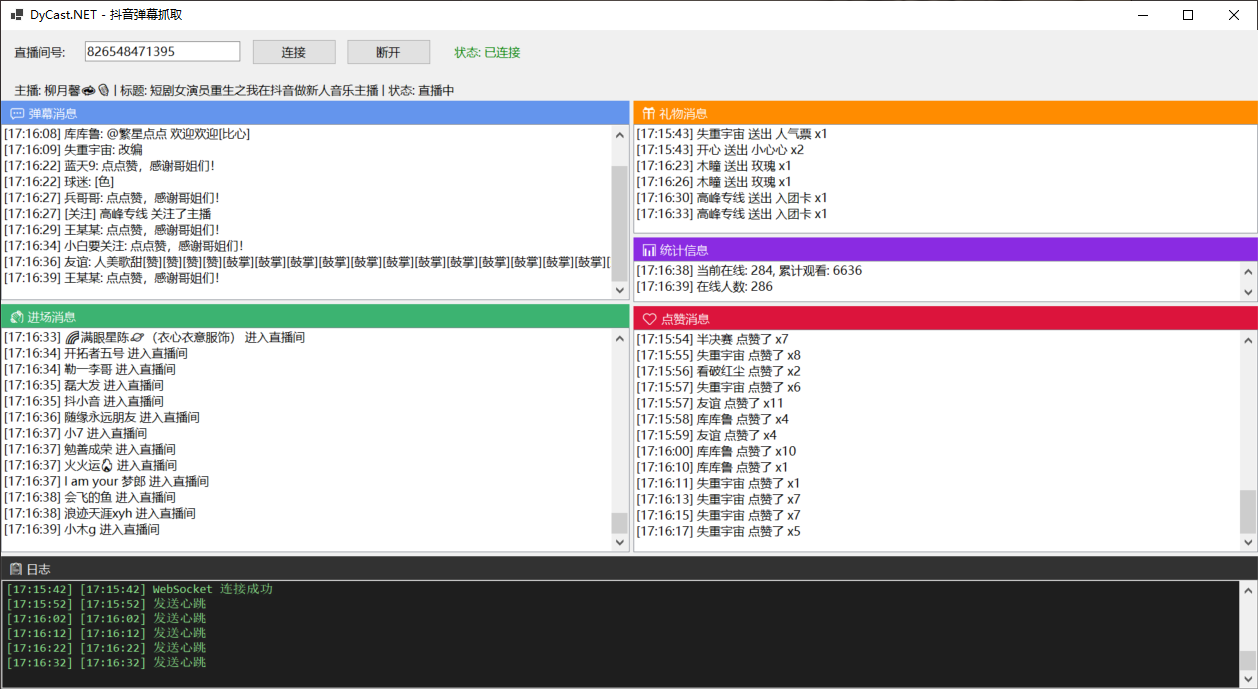Image resolution: width=1258 pixels, height=689 pixels.
Task: Click the log icon beside 日志
Action: (16, 569)
